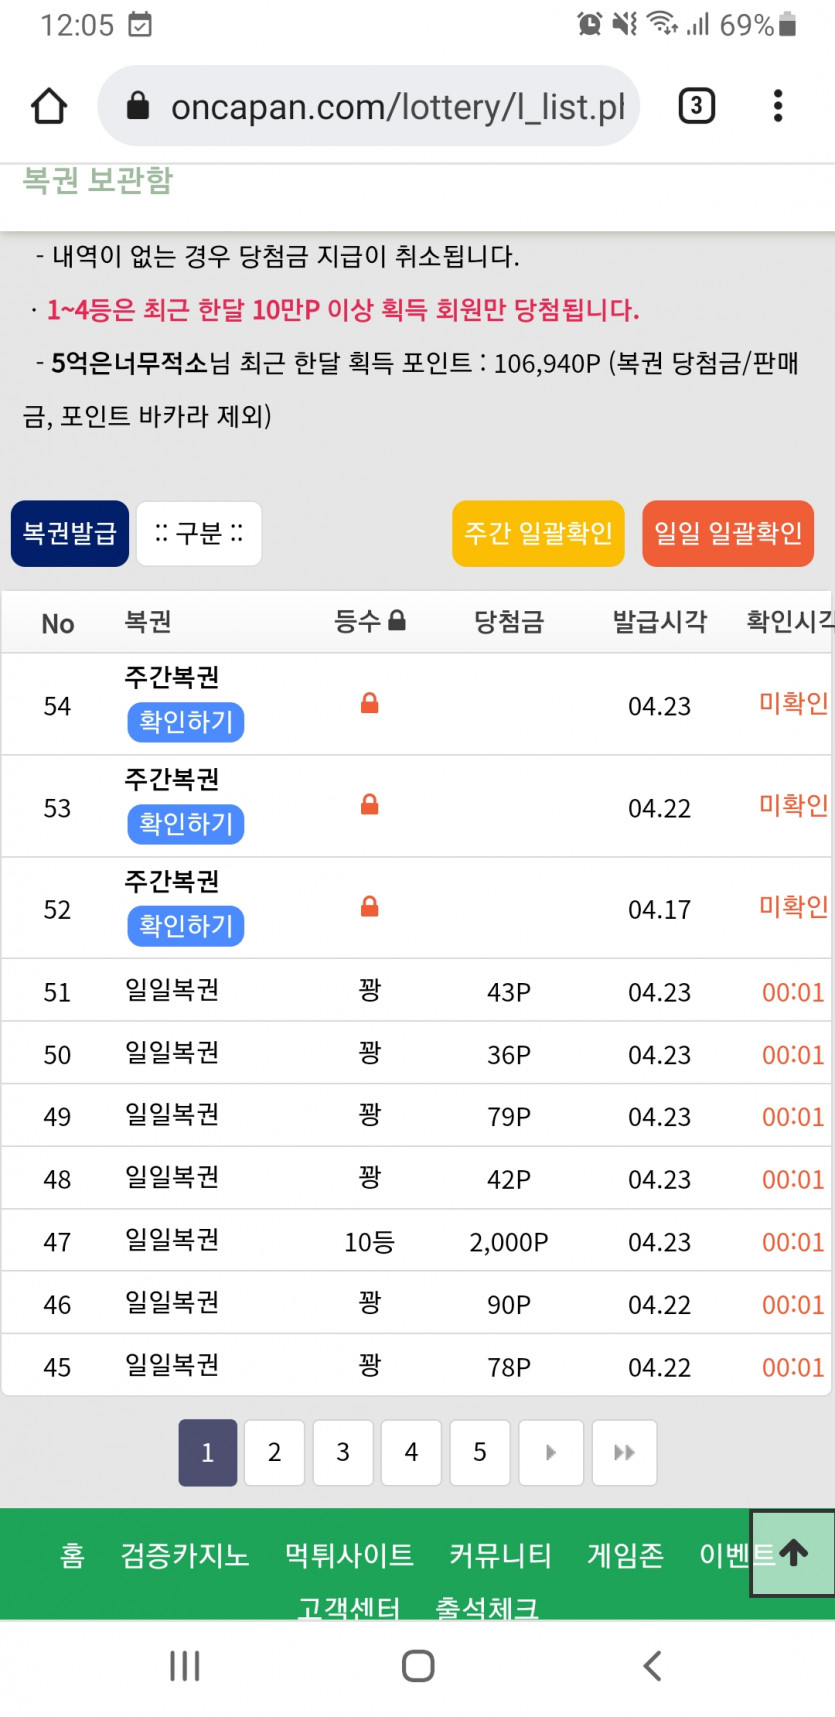Click 확인하기 for ticket No 53
835x1717 pixels.
pos(186,824)
